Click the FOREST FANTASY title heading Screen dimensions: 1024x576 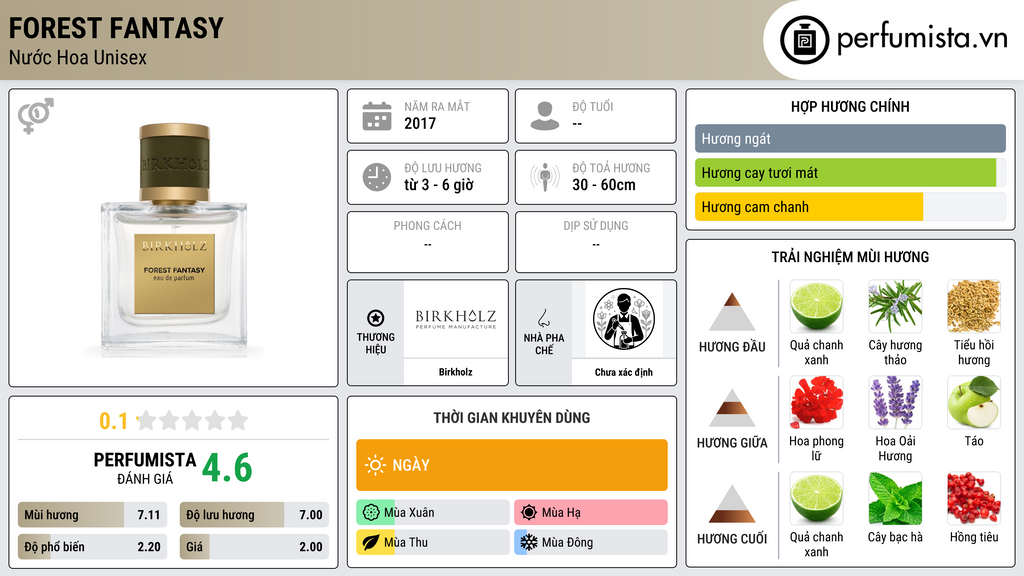coord(116,28)
